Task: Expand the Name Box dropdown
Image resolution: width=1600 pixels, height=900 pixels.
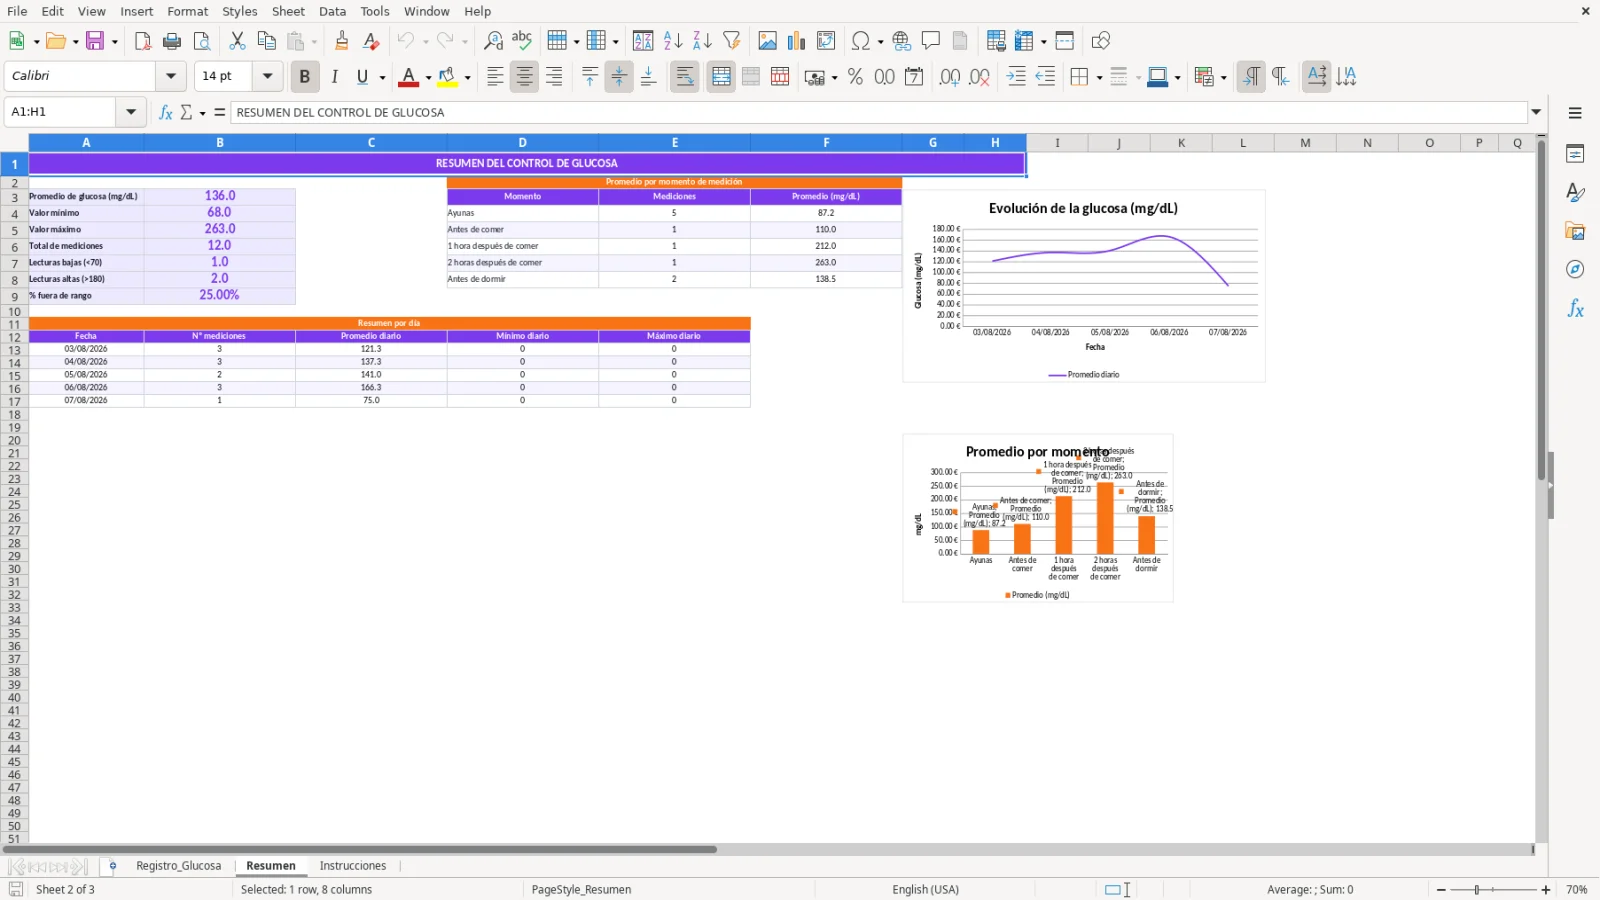Action: (131, 112)
